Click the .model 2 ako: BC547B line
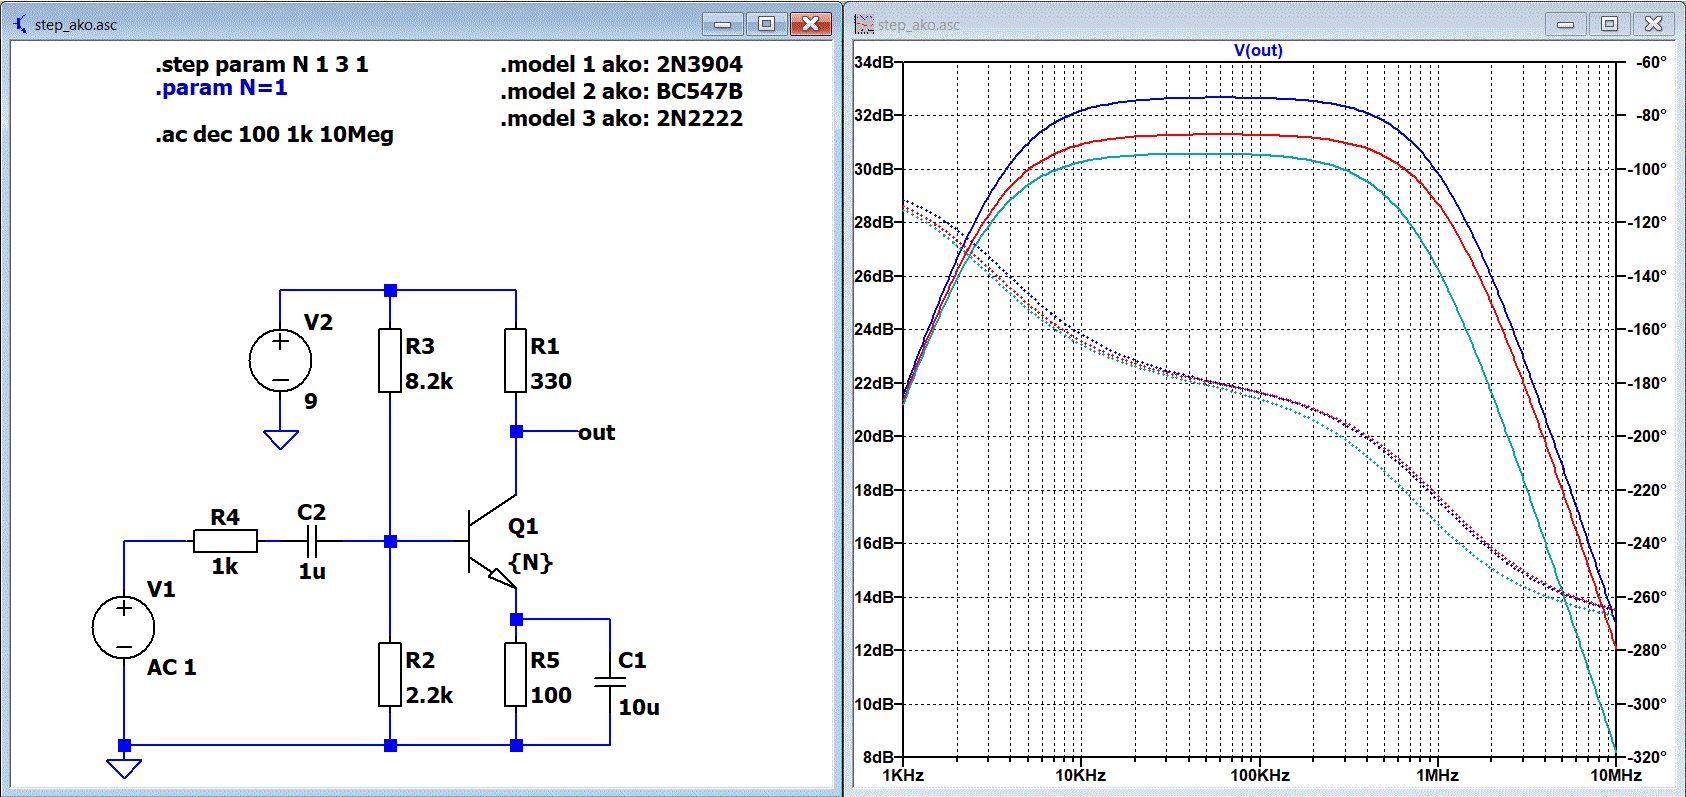1686x797 pixels. [x=621, y=91]
